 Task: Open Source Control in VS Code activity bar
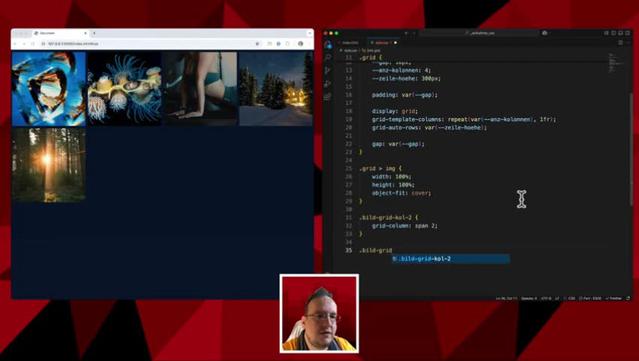point(328,70)
